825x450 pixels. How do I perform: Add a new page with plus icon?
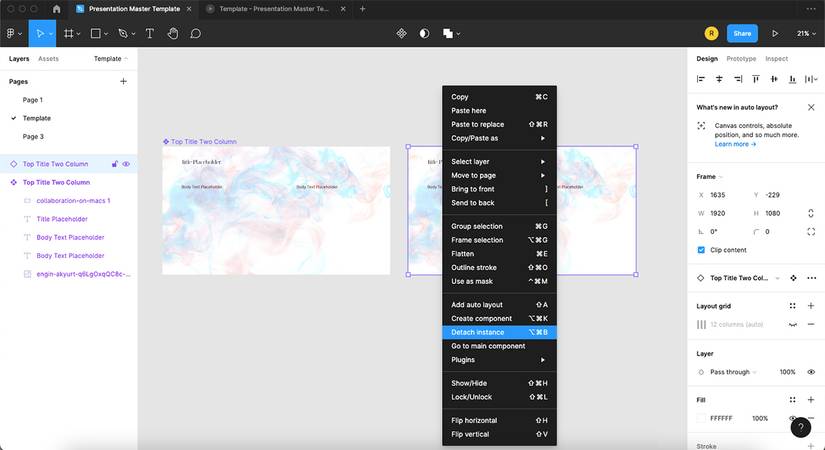(123, 81)
